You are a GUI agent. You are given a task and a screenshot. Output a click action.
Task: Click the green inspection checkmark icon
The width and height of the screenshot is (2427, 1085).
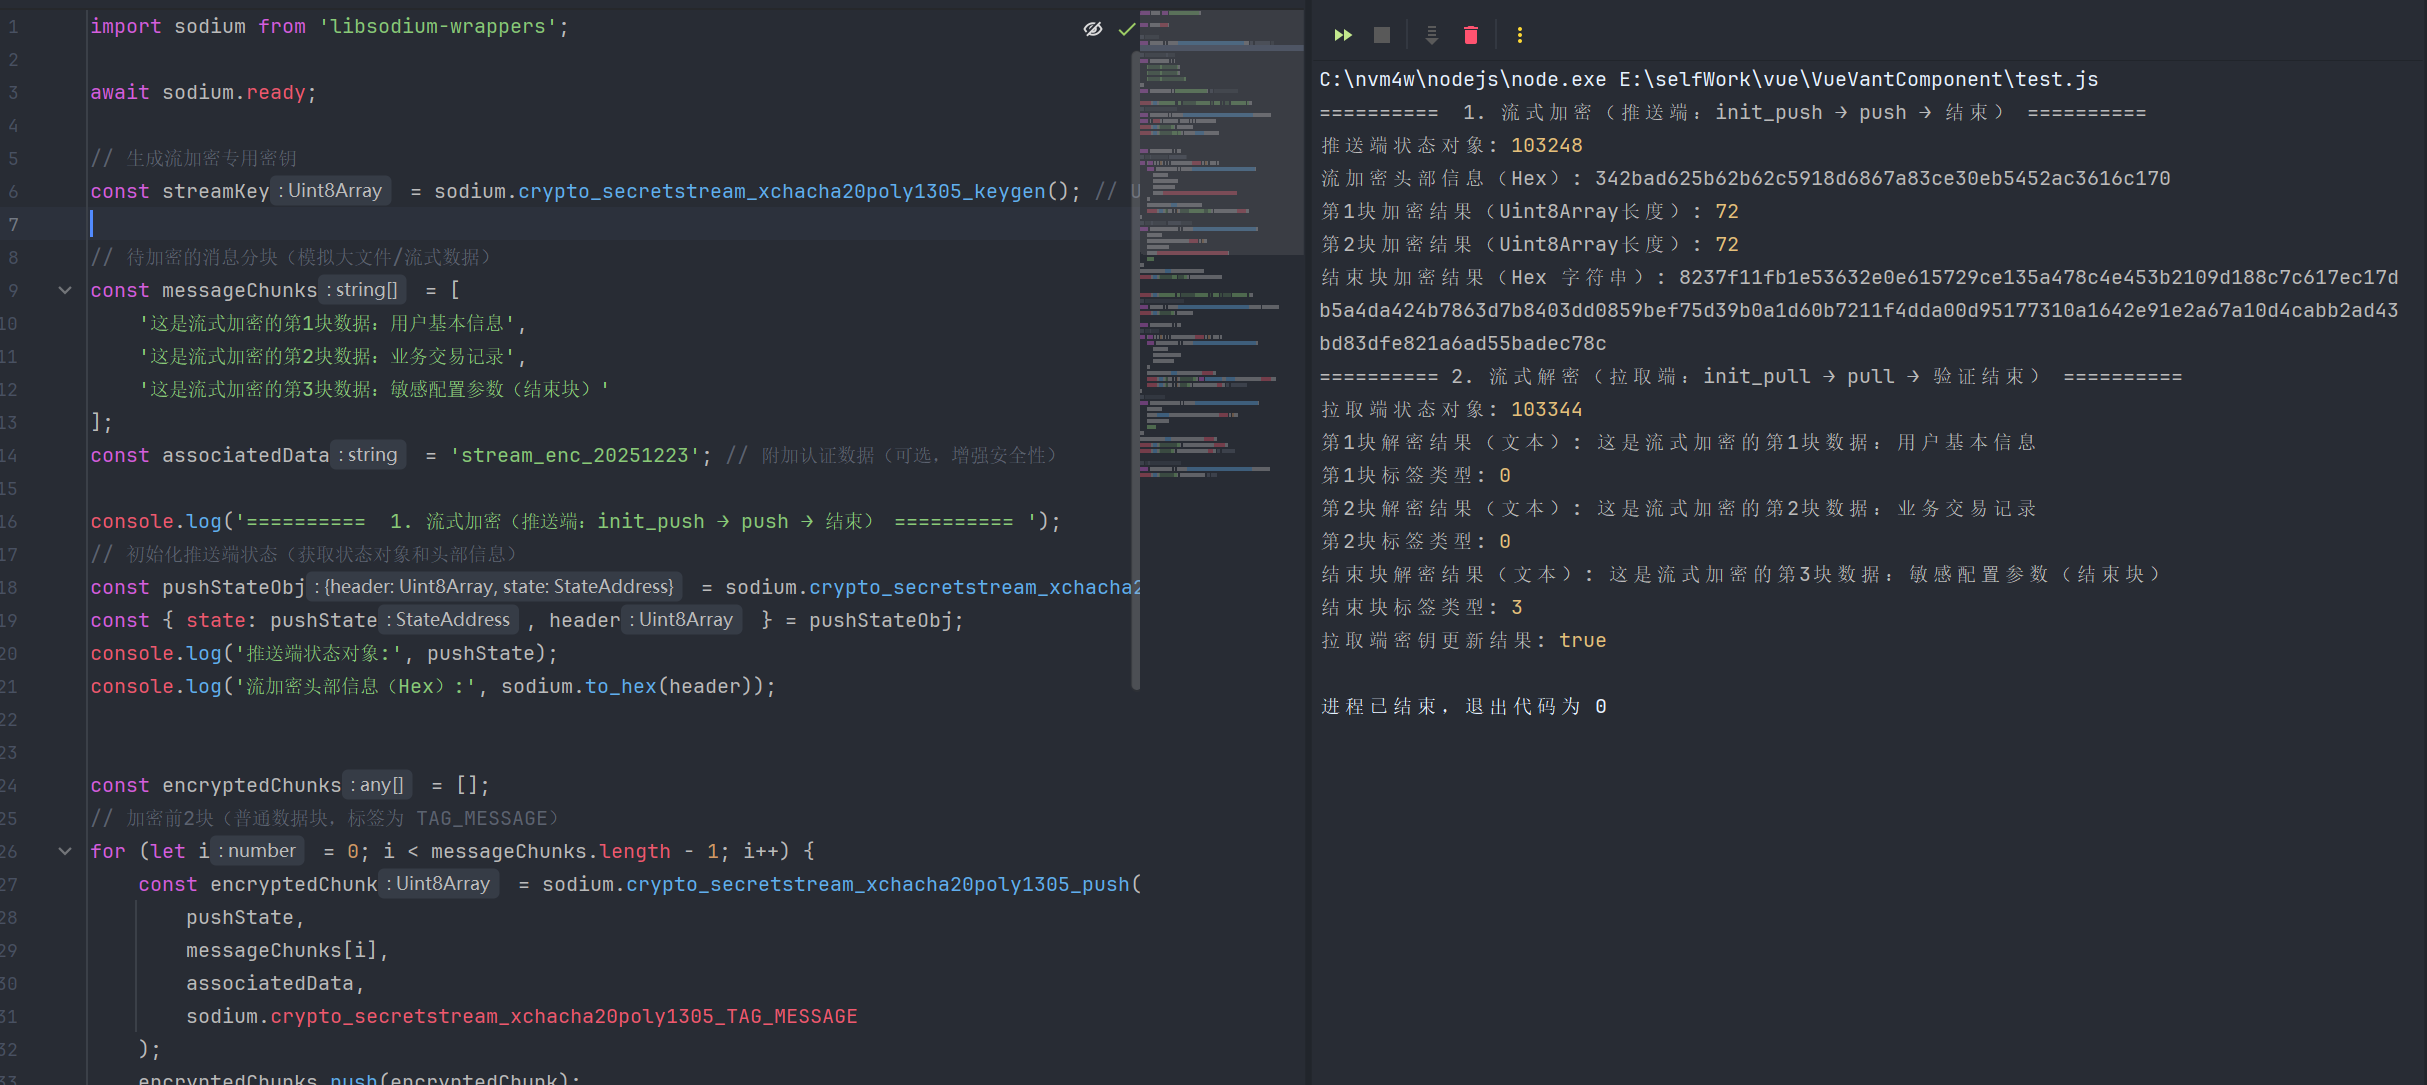click(1126, 29)
